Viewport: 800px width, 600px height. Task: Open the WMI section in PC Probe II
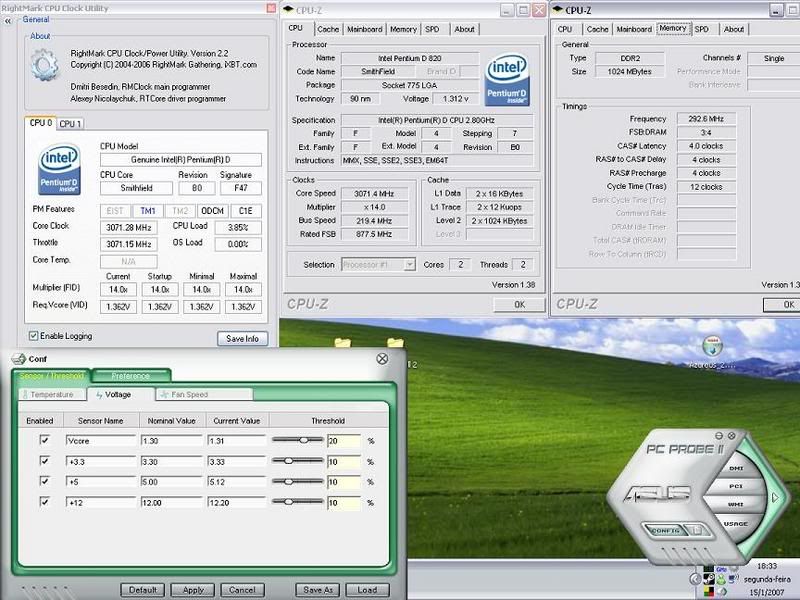click(736, 505)
